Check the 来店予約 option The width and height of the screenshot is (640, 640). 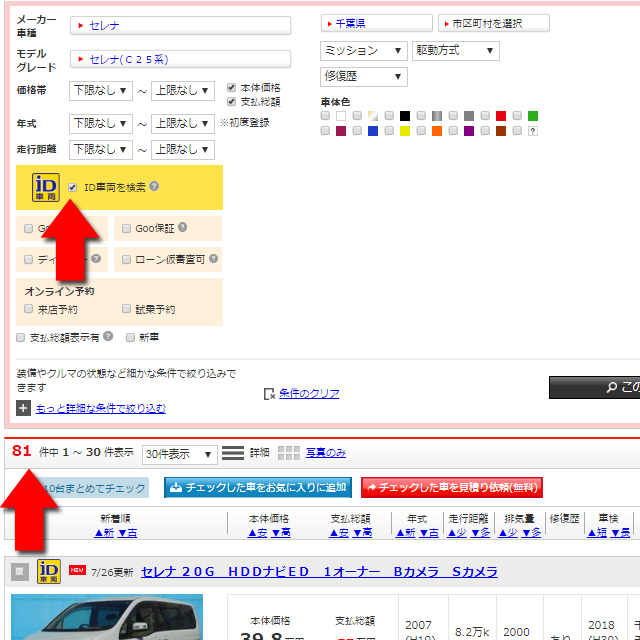click(x=28, y=309)
